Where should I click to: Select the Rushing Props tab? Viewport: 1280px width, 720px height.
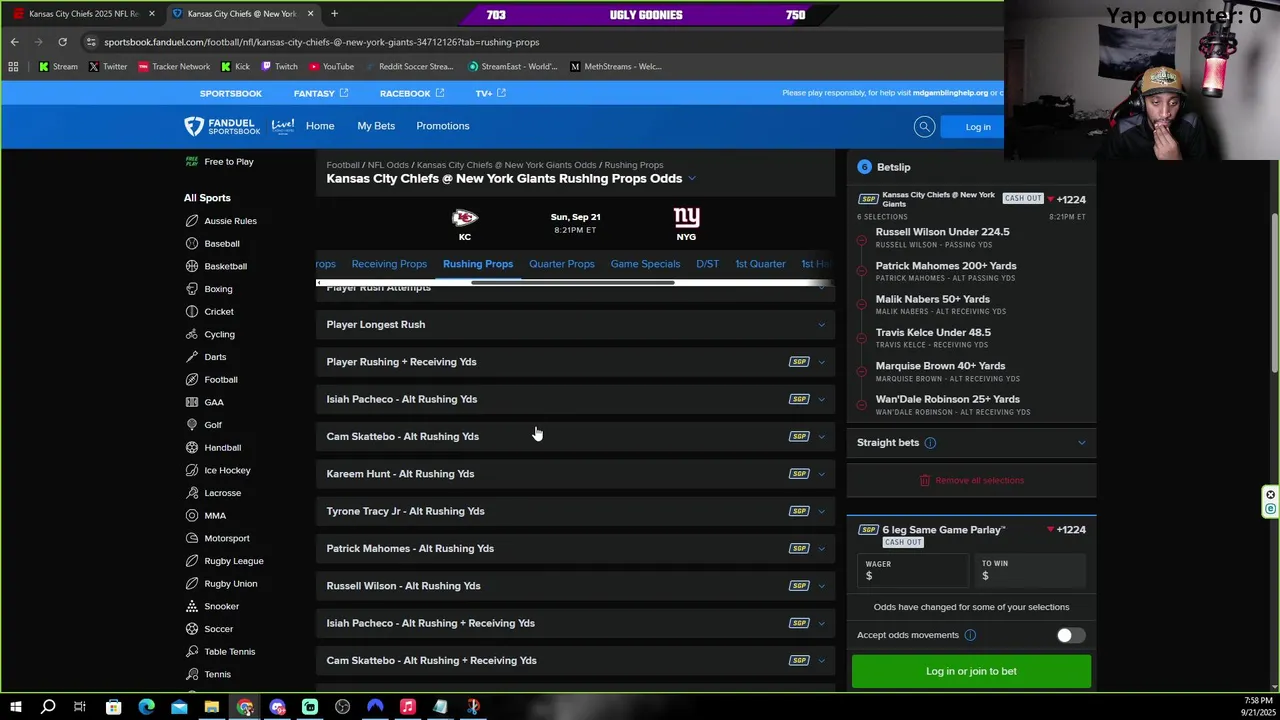[478, 264]
